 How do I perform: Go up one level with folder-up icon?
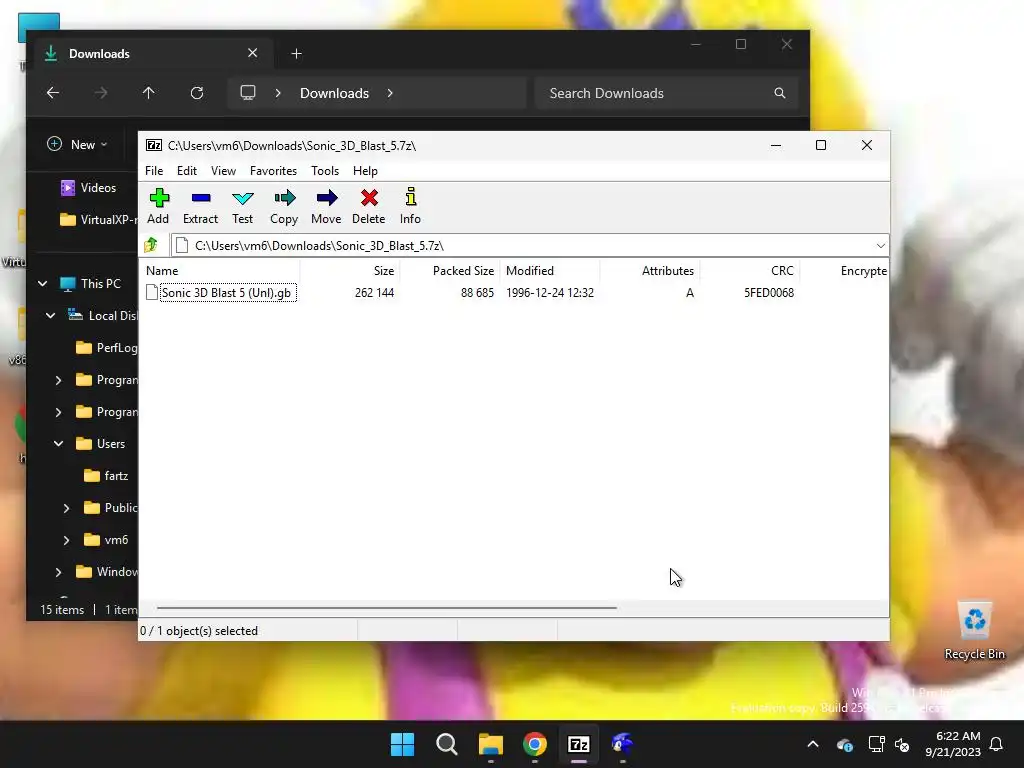coord(152,245)
